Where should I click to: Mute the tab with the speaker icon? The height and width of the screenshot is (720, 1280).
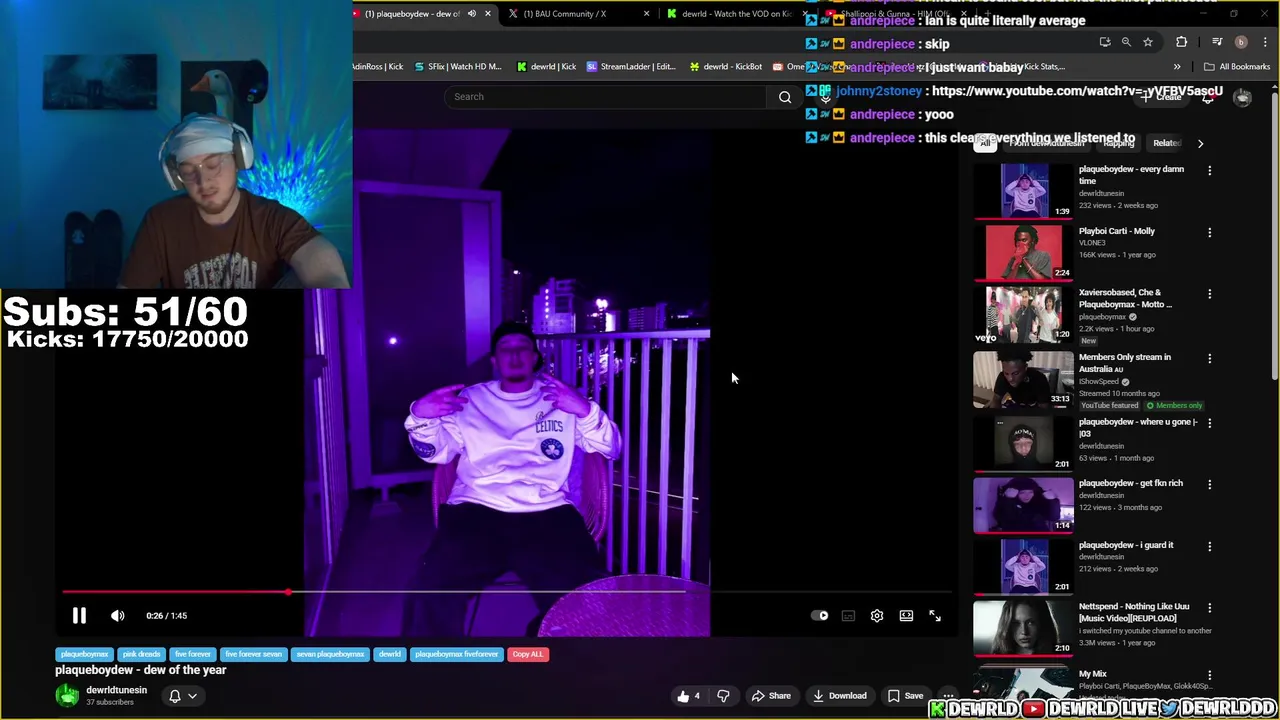(x=471, y=14)
